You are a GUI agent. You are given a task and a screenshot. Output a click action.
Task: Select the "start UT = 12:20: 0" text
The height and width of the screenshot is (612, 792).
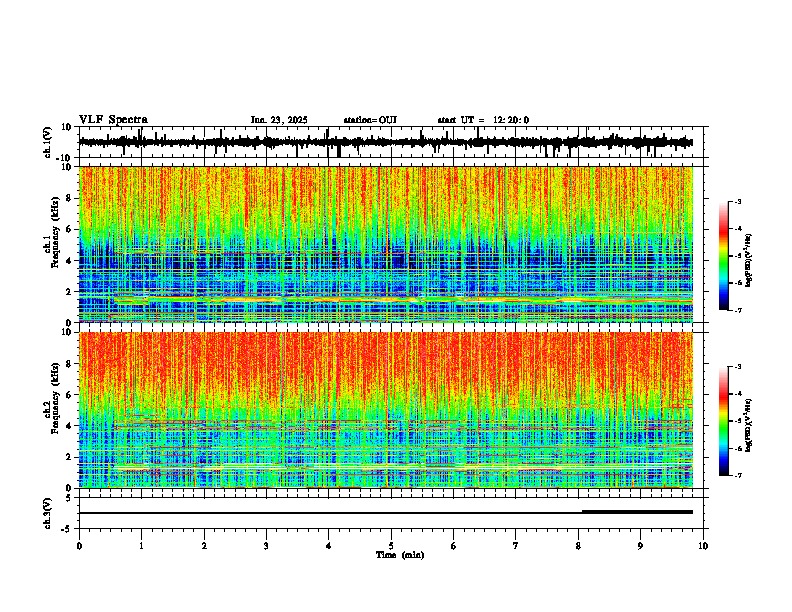[483, 120]
